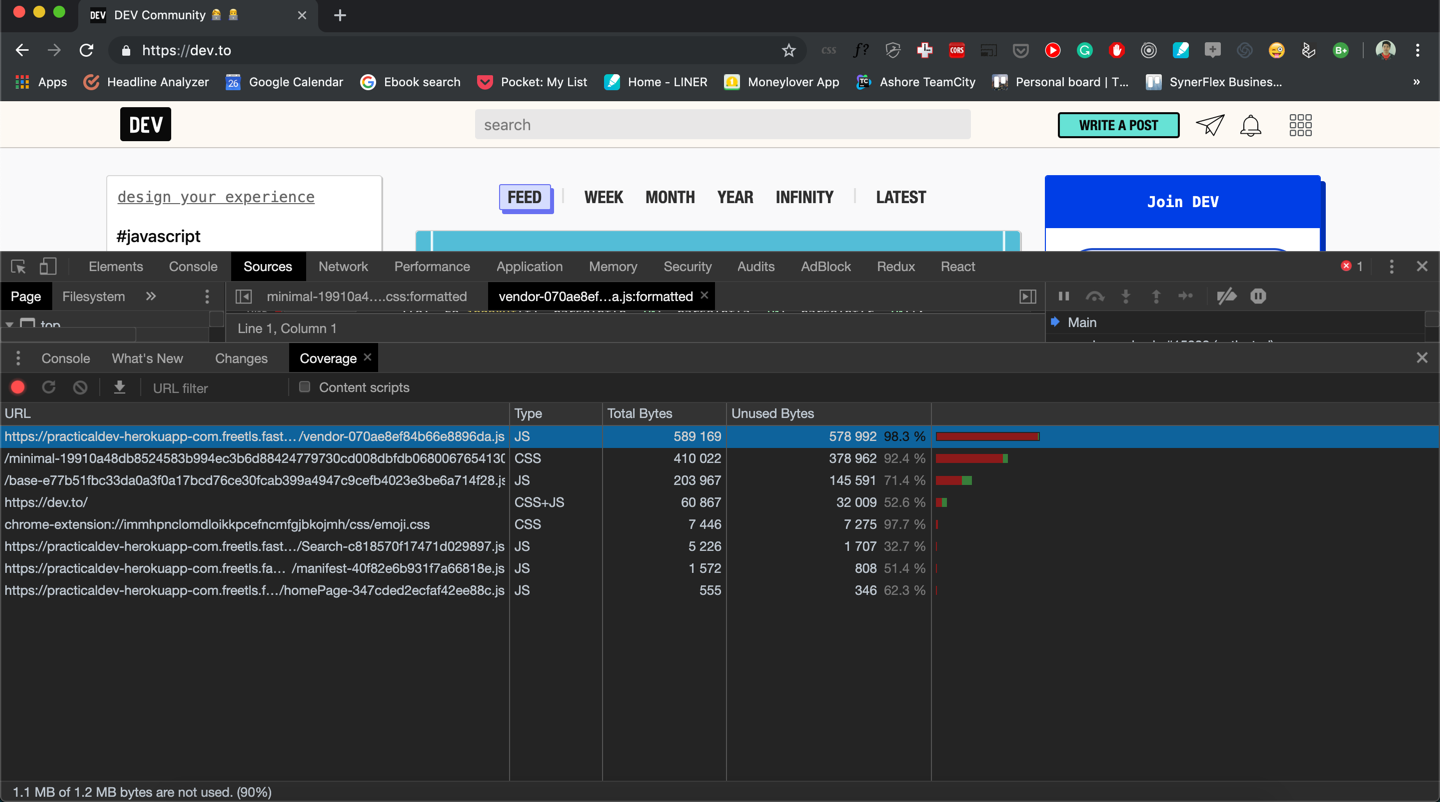
Task: Click the vendor JS unused-bytes usage bar
Action: click(x=987, y=436)
